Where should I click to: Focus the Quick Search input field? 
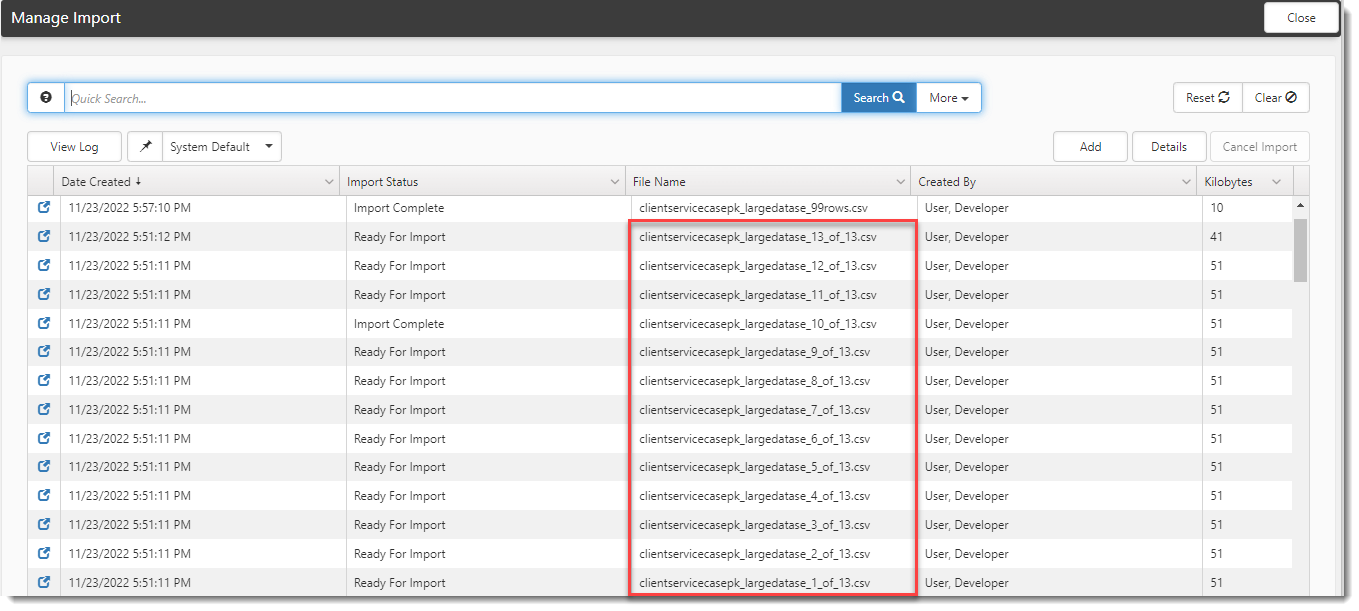coord(450,98)
